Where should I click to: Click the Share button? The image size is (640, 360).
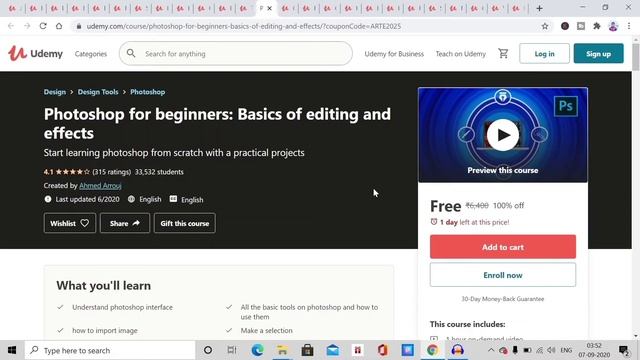125,223
